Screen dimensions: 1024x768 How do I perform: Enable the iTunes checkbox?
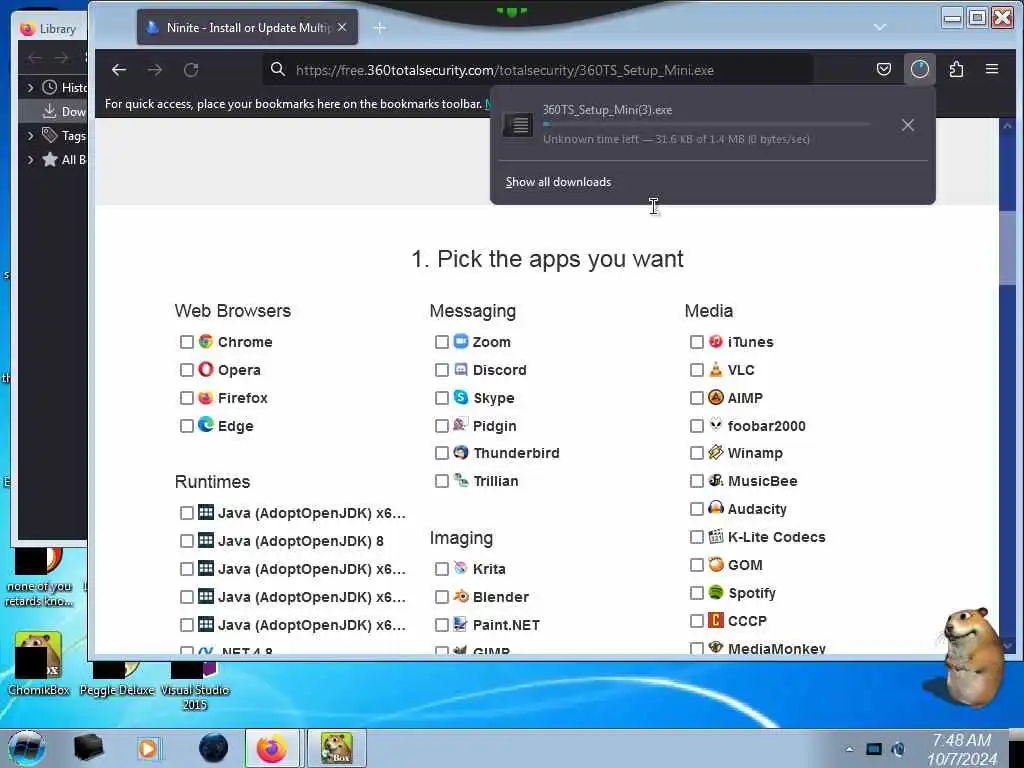[697, 342]
